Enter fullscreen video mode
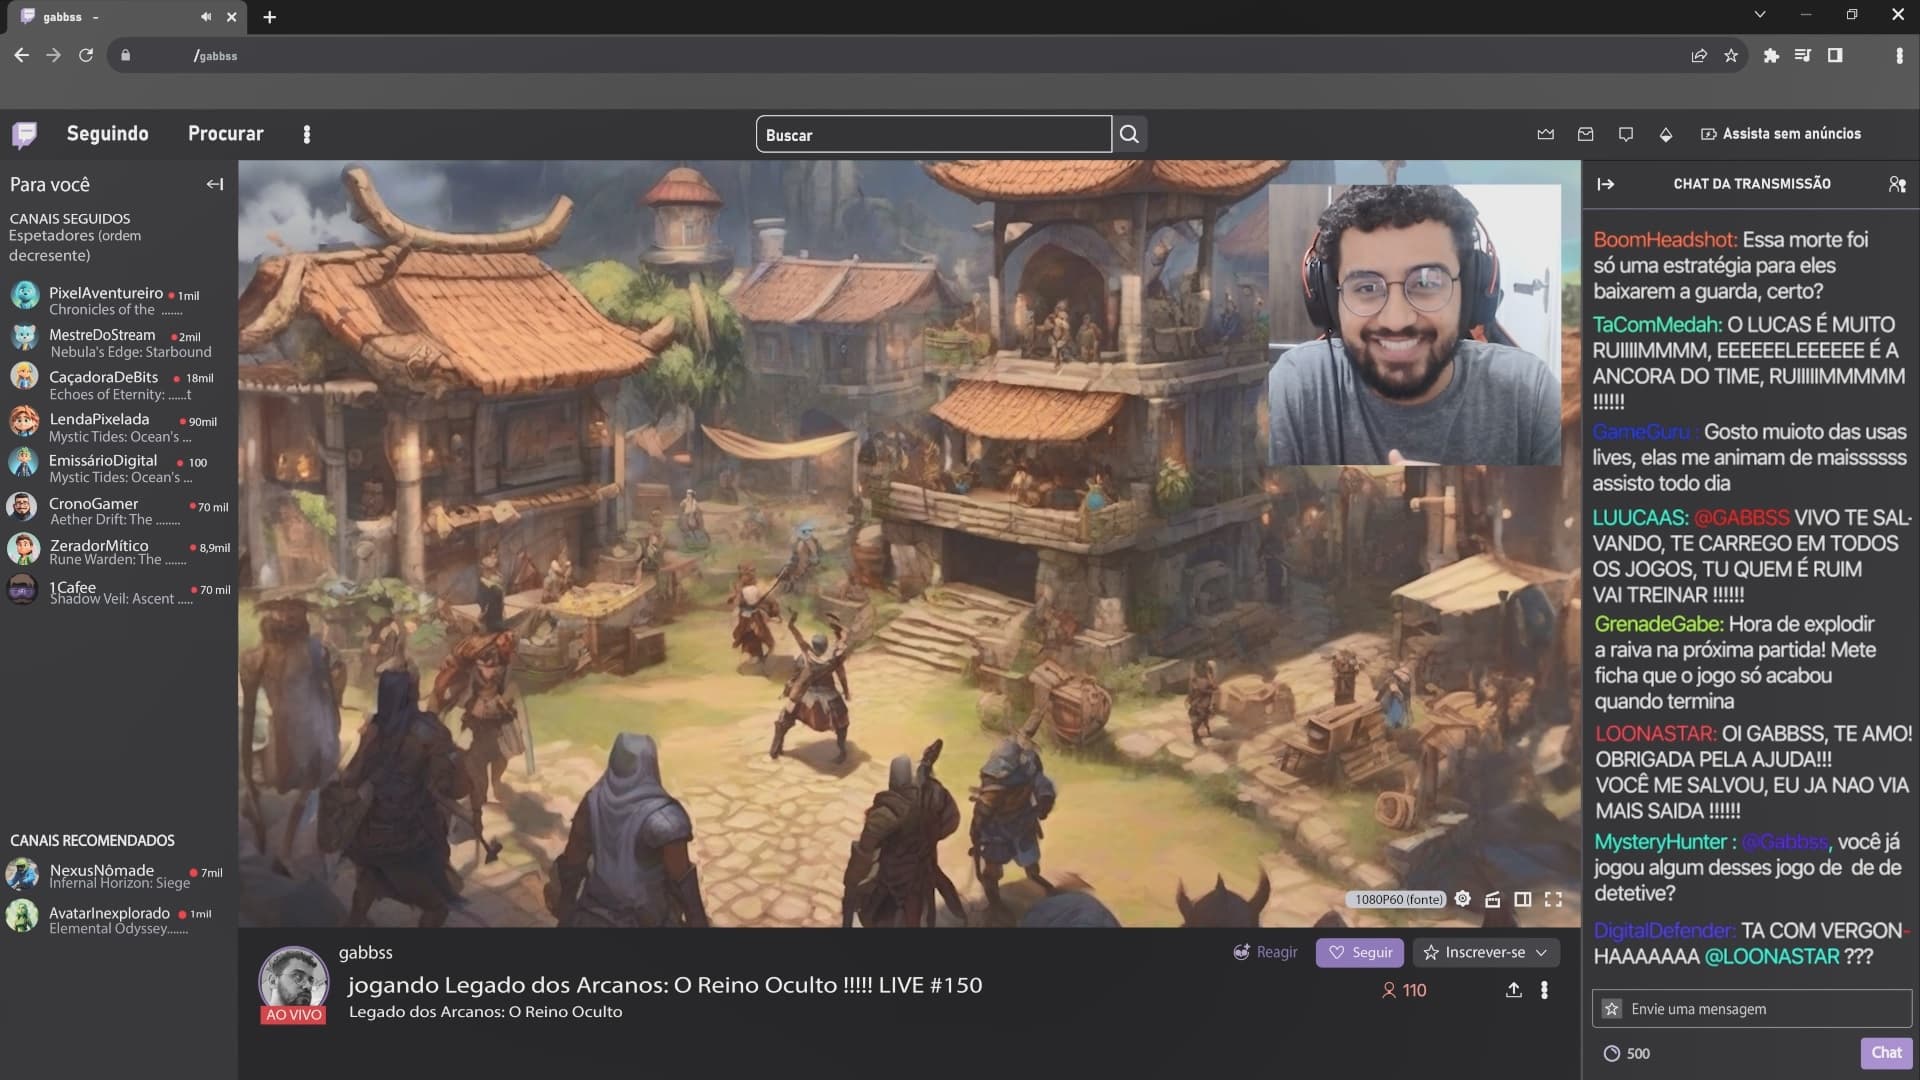 pyautogui.click(x=1553, y=899)
